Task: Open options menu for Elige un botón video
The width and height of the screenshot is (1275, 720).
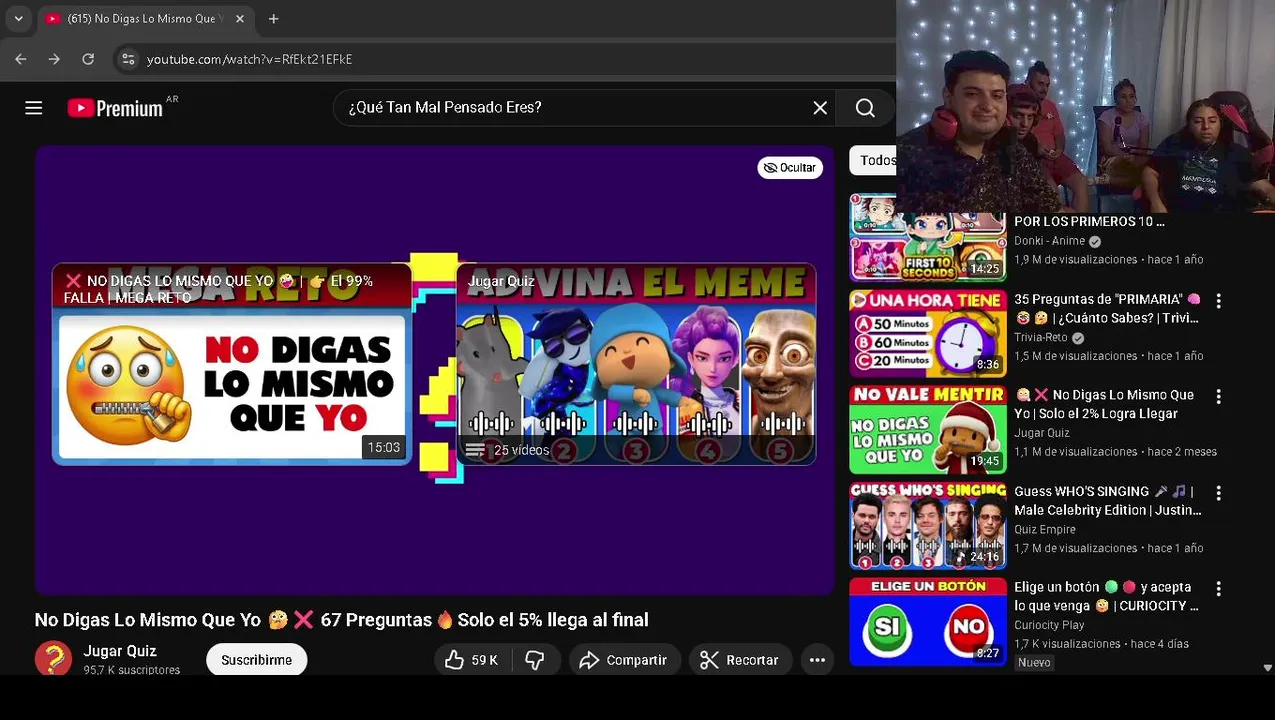Action: coord(1218,589)
